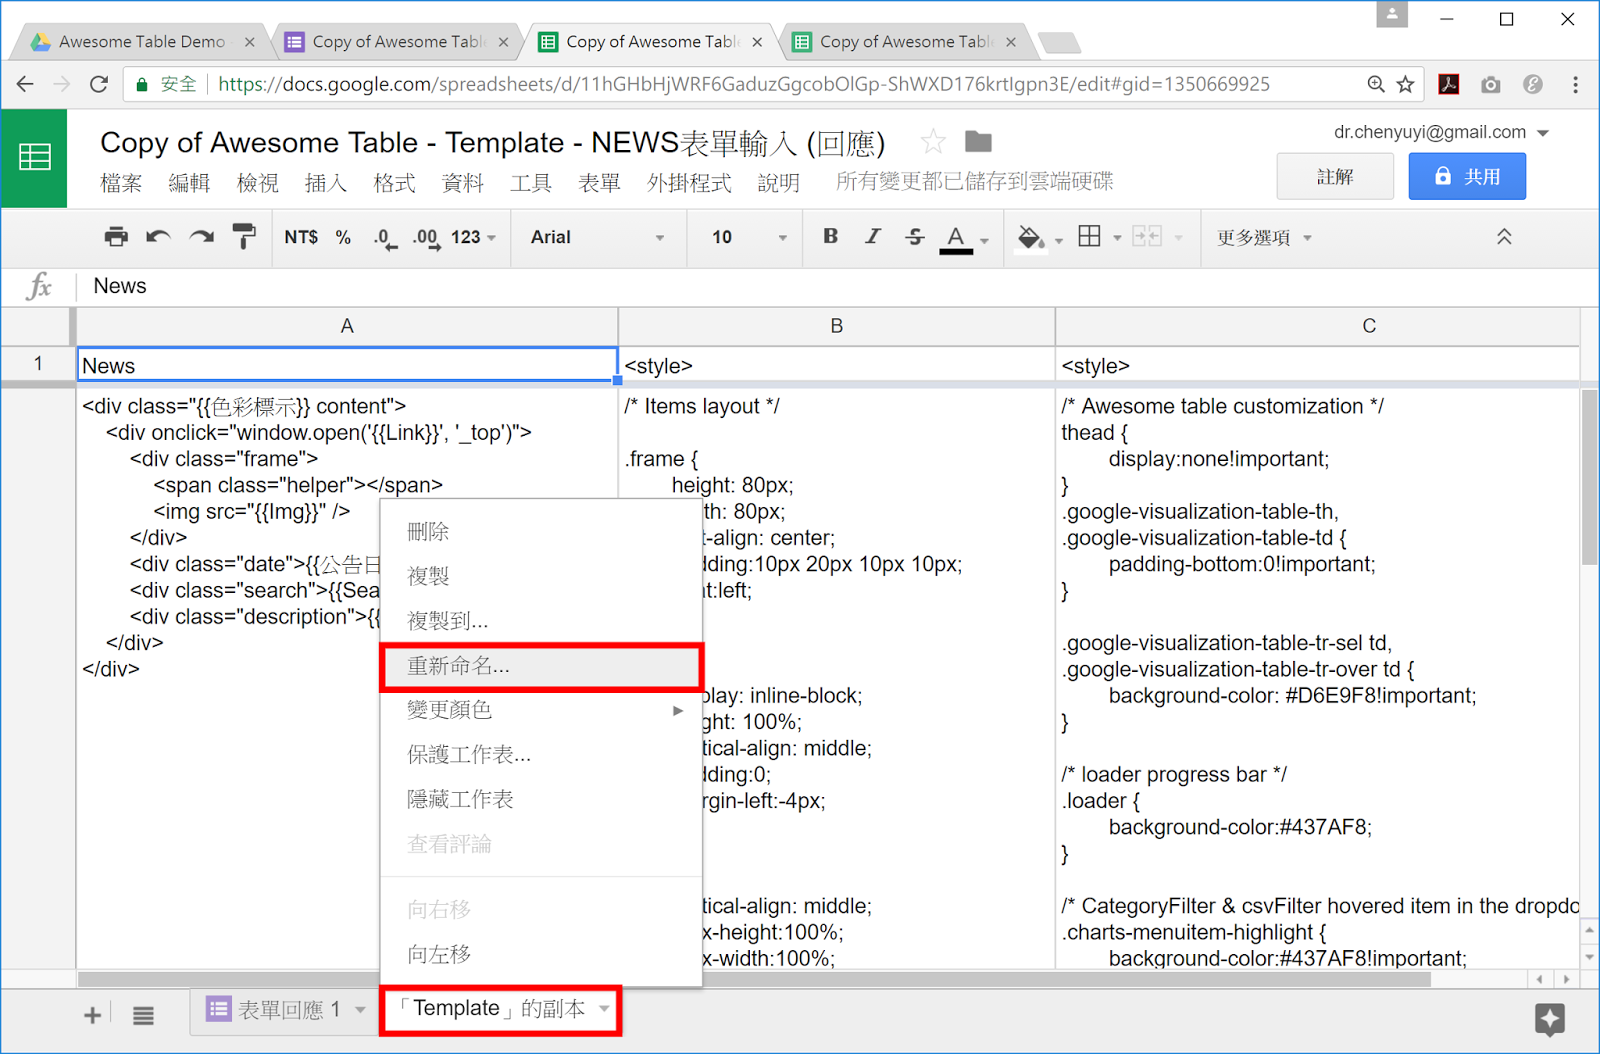1600x1054 pixels.
Task: Format as NT$ currency
Action: point(301,237)
